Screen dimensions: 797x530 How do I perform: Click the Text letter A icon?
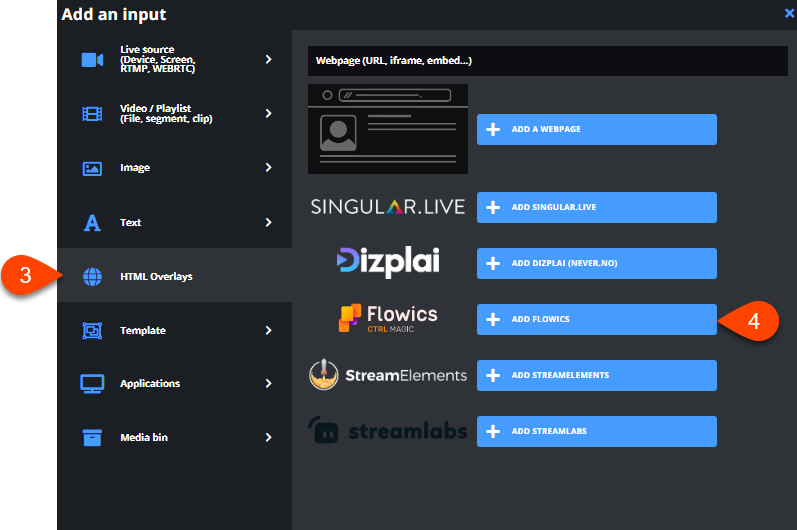92,223
